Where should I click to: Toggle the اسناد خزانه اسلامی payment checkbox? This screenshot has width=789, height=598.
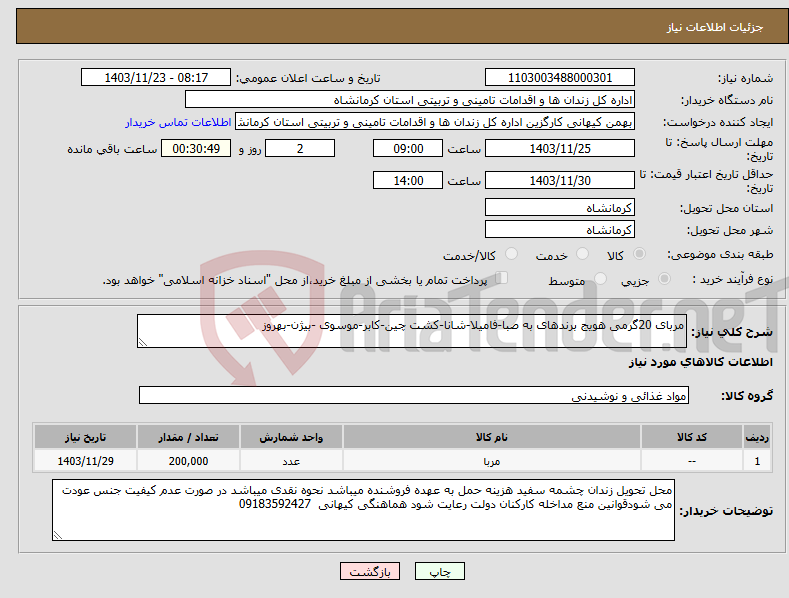[x=502, y=278]
